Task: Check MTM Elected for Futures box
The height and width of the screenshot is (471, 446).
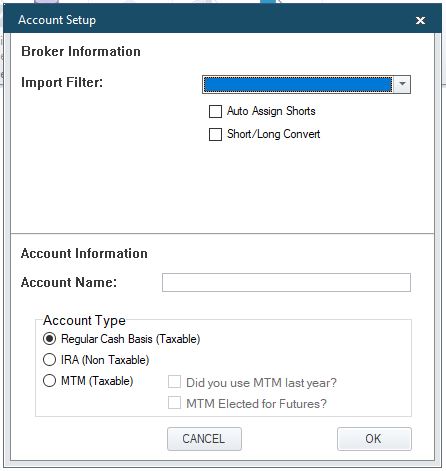Action: tap(174, 403)
